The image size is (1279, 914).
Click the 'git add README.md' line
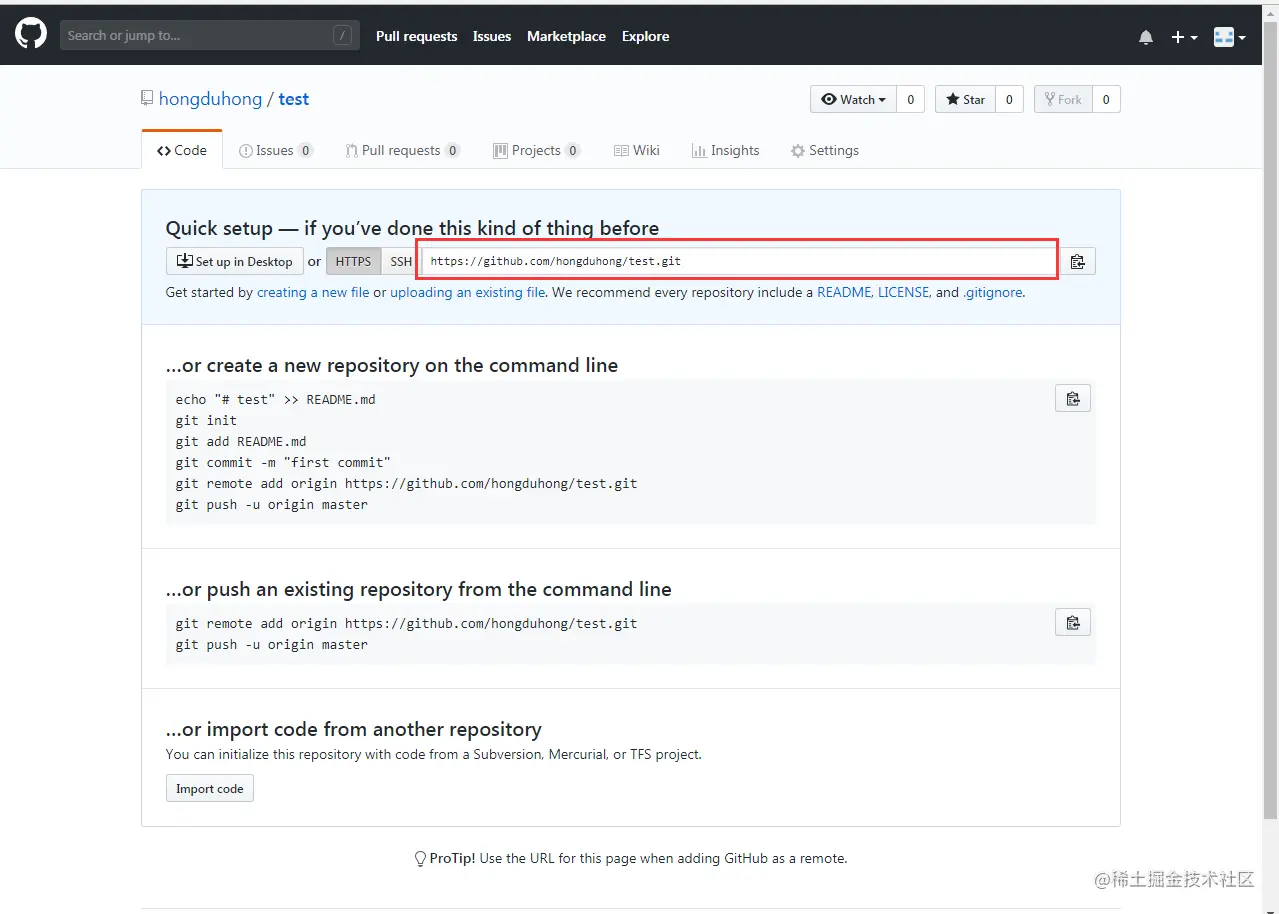[241, 441]
